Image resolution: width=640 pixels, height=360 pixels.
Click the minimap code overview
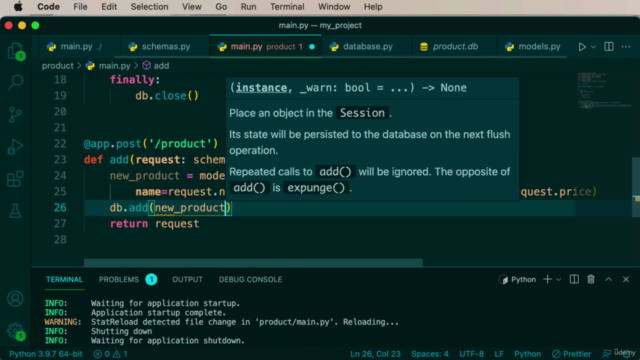(603, 91)
